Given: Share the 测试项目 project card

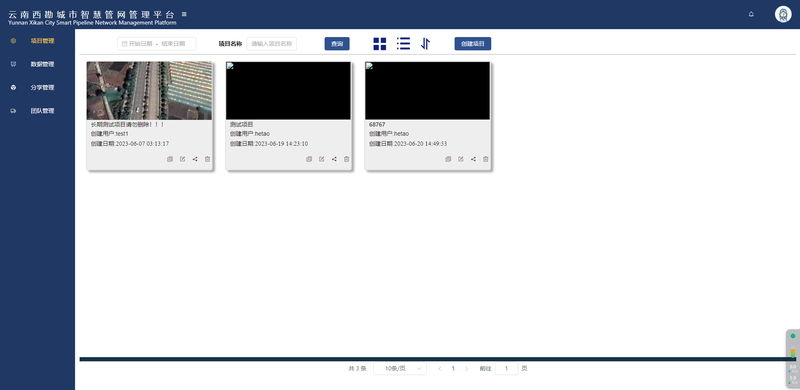Looking at the screenshot, I should coord(334,159).
